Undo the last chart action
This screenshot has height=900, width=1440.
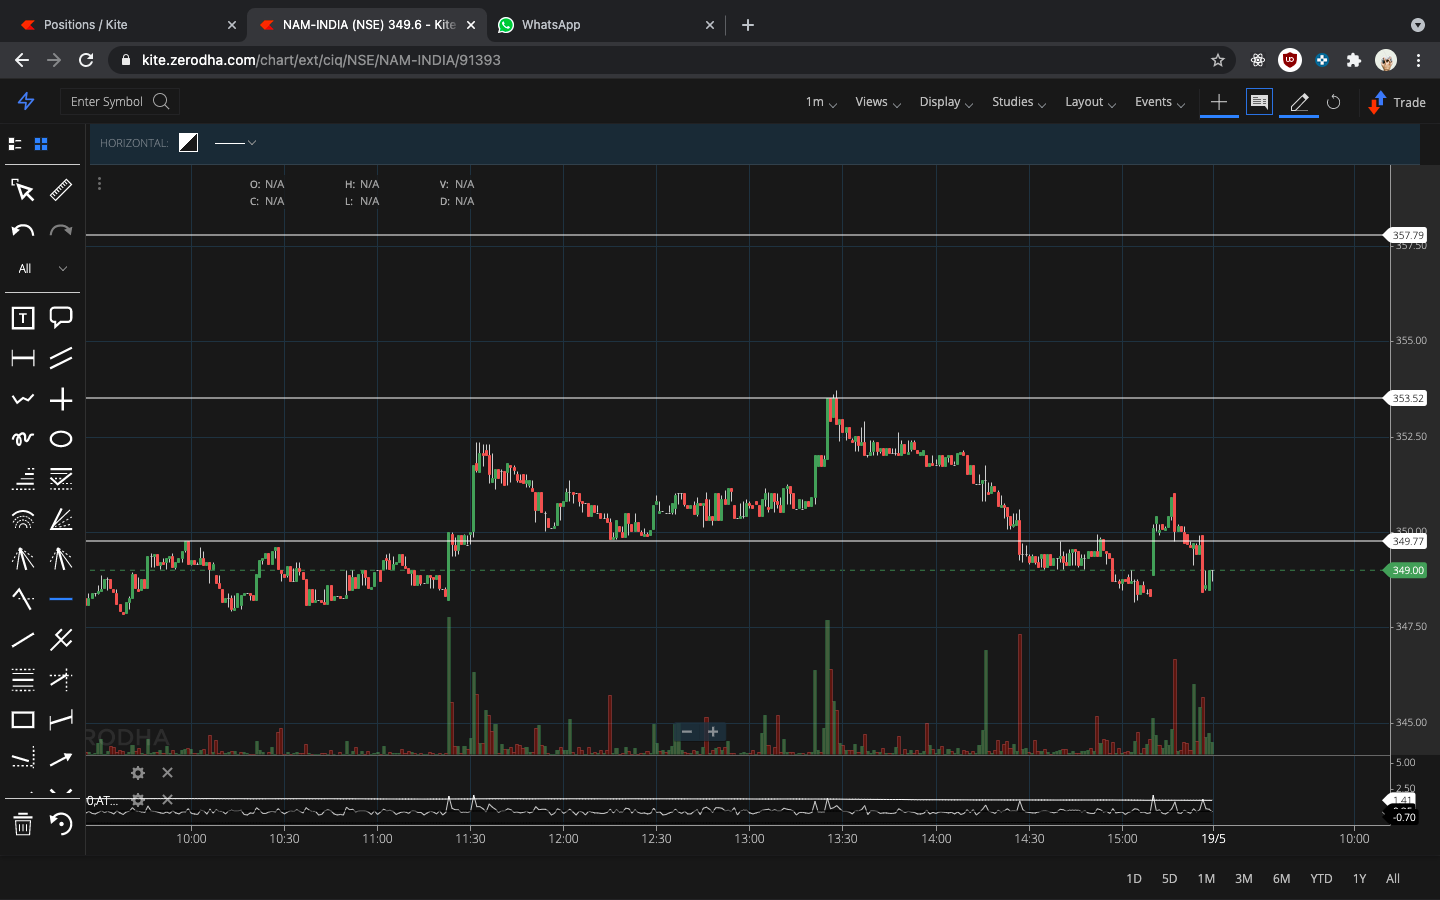22,231
